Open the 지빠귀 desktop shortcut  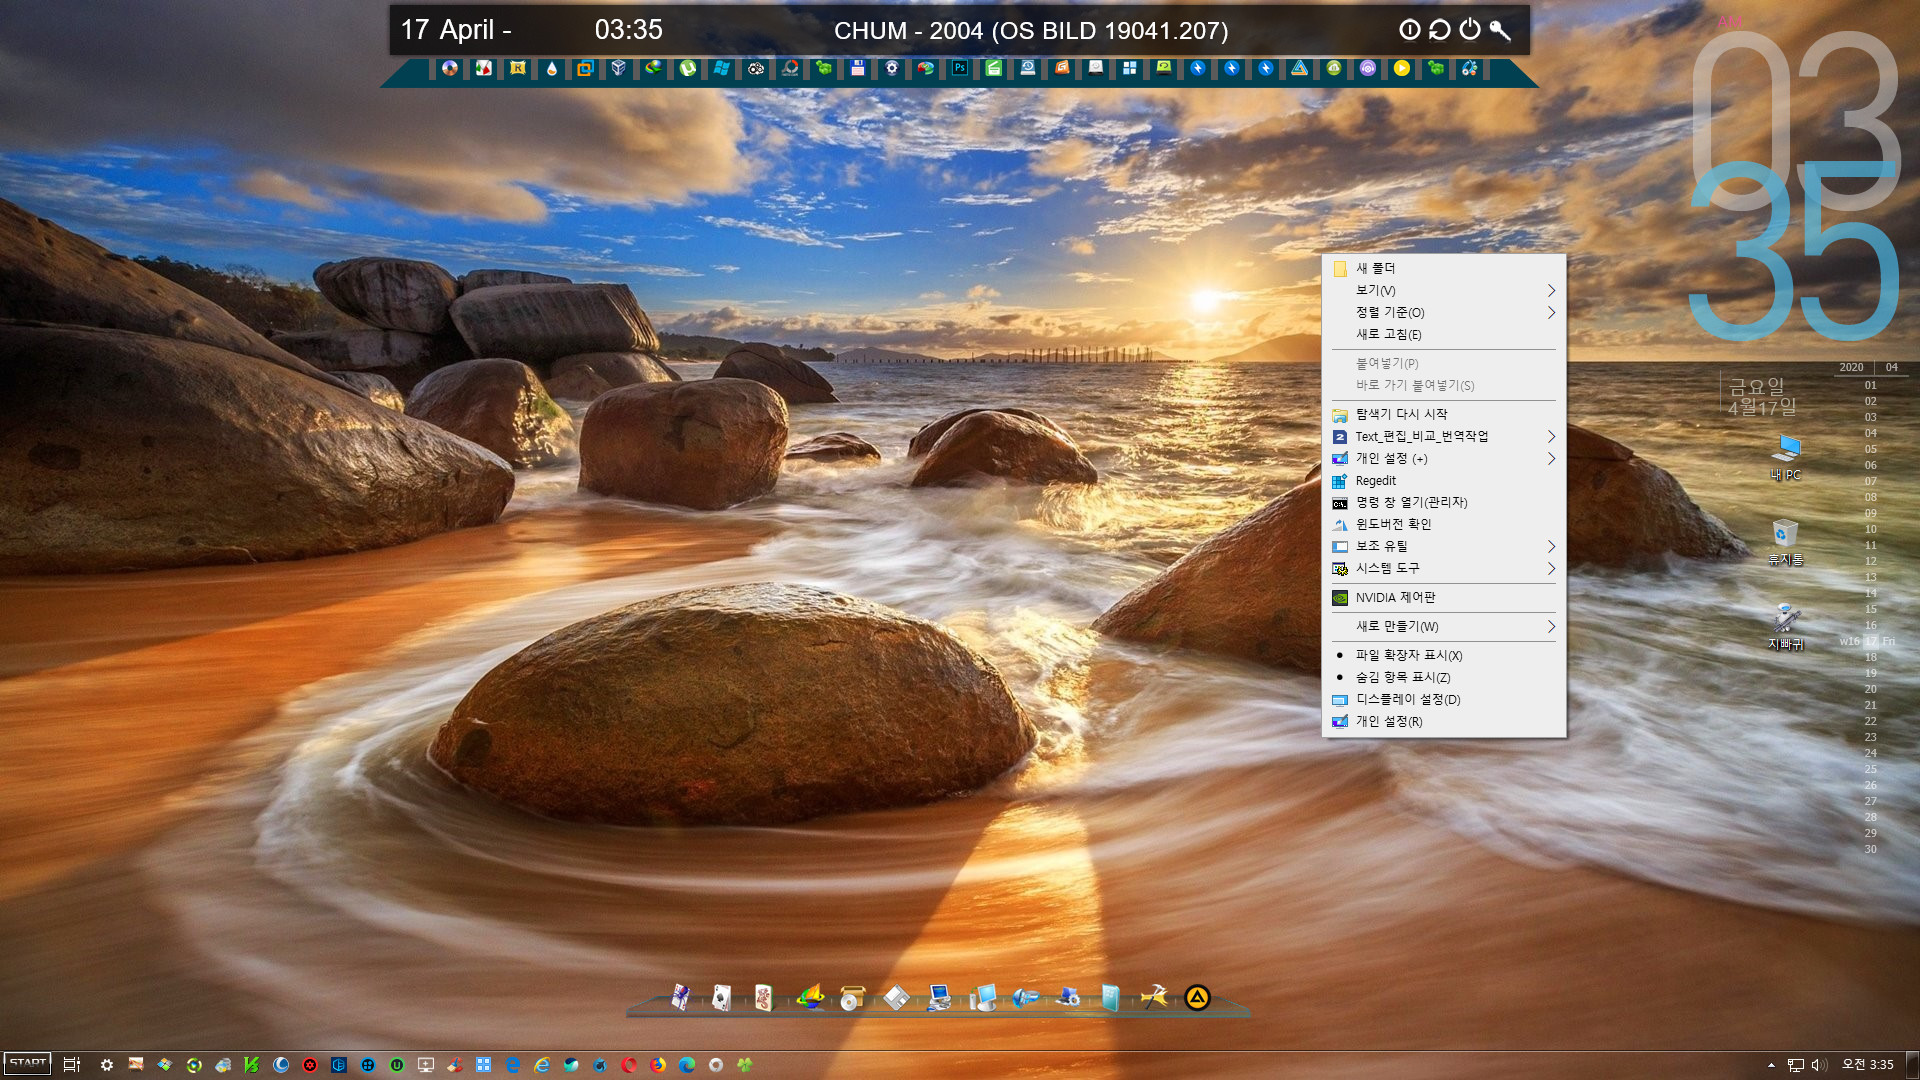(1785, 627)
